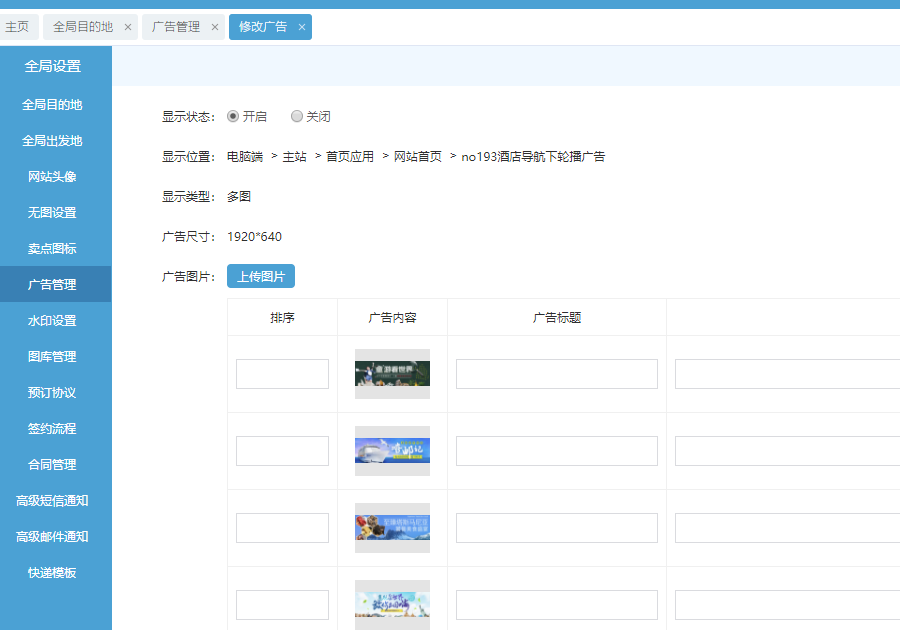Click the 上传图片 button
This screenshot has width=900, height=630.
(x=261, y=276)
